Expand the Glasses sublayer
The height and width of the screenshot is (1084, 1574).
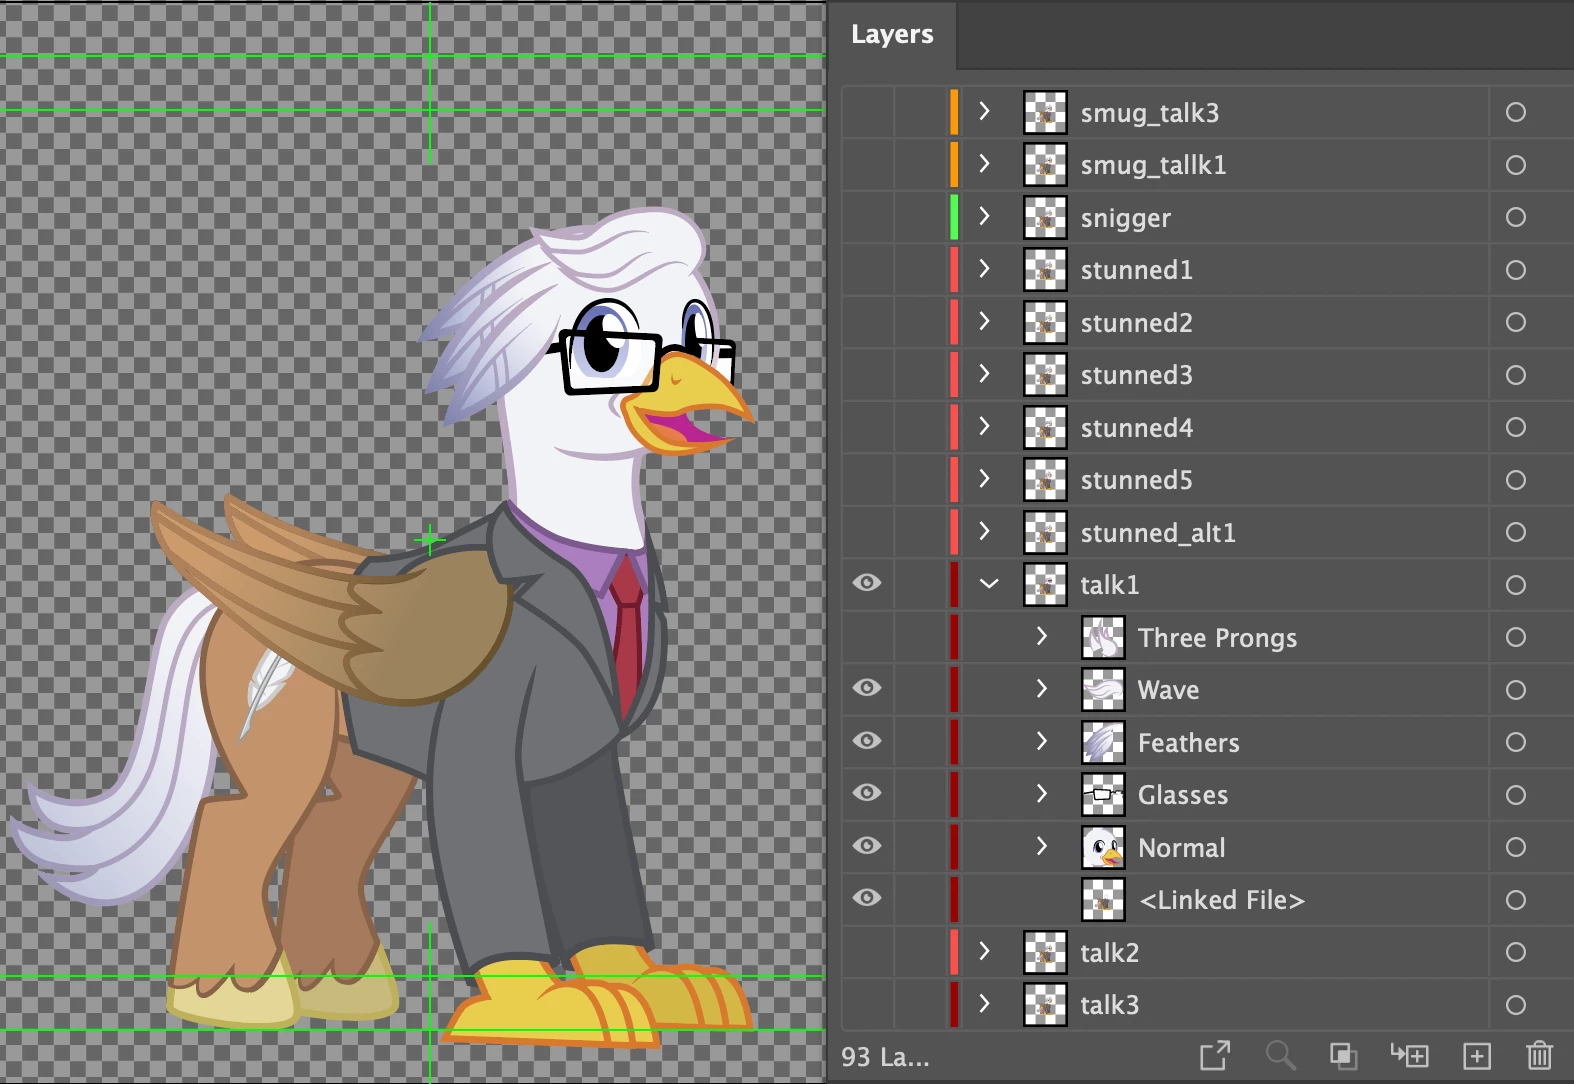pyautogui.click(x=1041, y=793)
